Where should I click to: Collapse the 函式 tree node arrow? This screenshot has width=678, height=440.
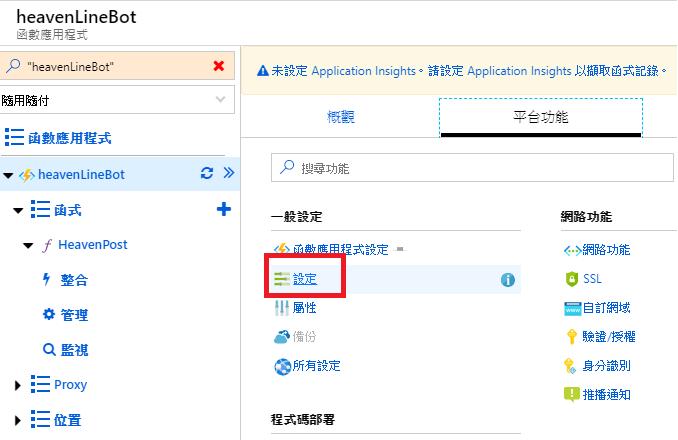tap(18, 211)
